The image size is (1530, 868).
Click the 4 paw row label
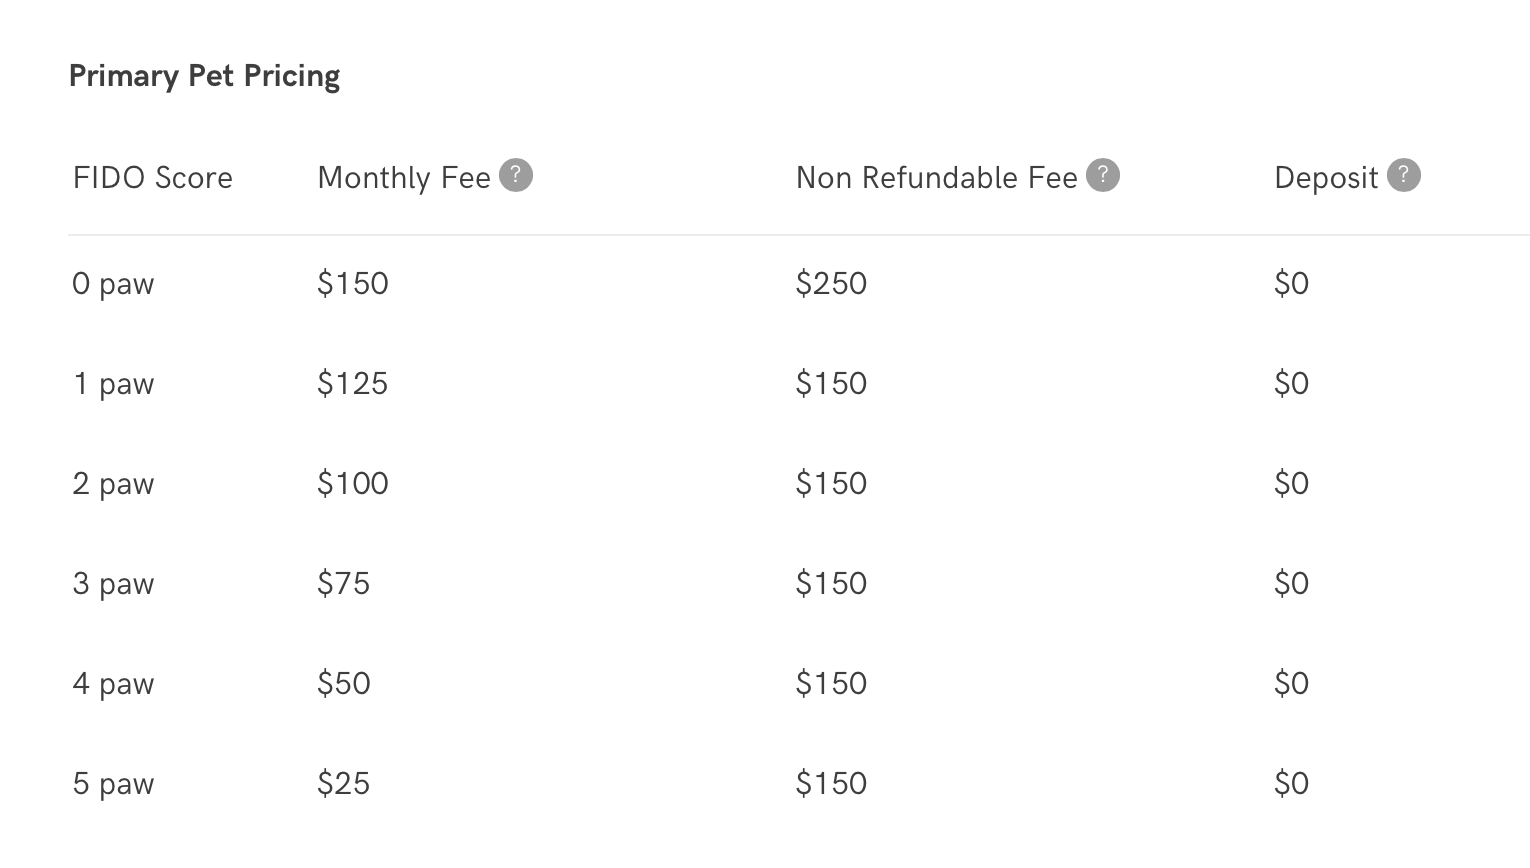113,684
